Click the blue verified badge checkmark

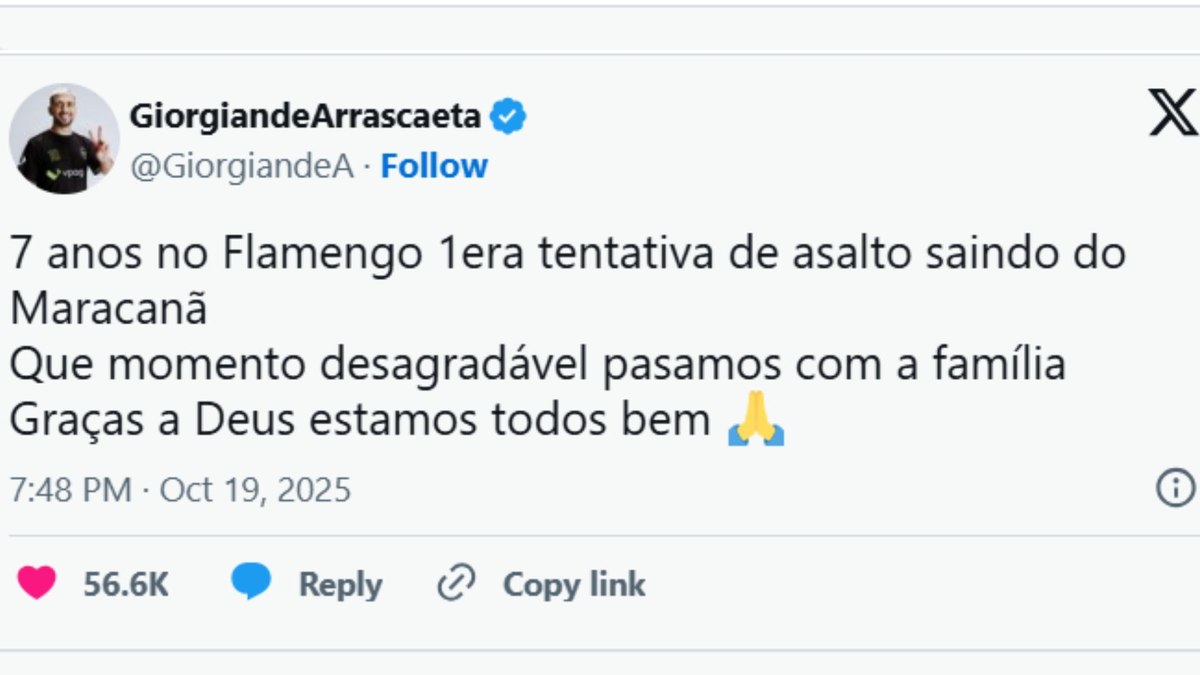(506, 115)
